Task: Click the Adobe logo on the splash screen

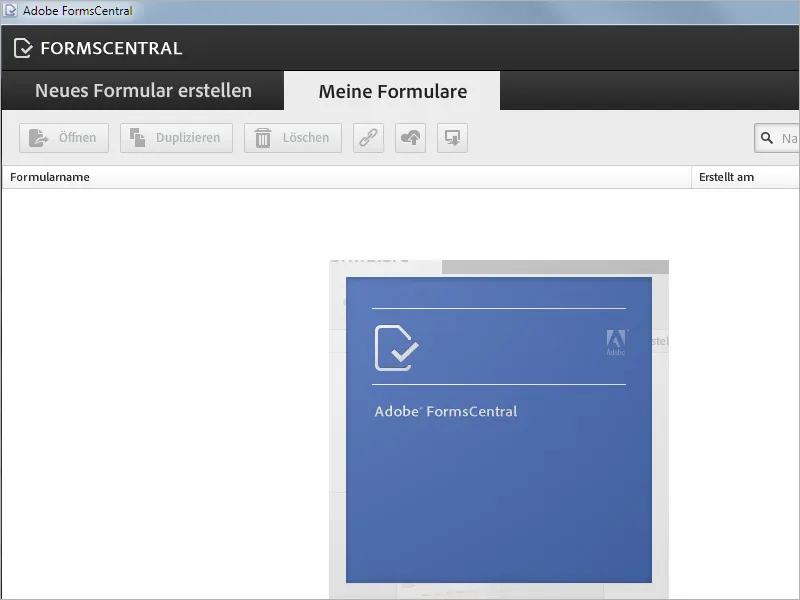Action: 617,340
